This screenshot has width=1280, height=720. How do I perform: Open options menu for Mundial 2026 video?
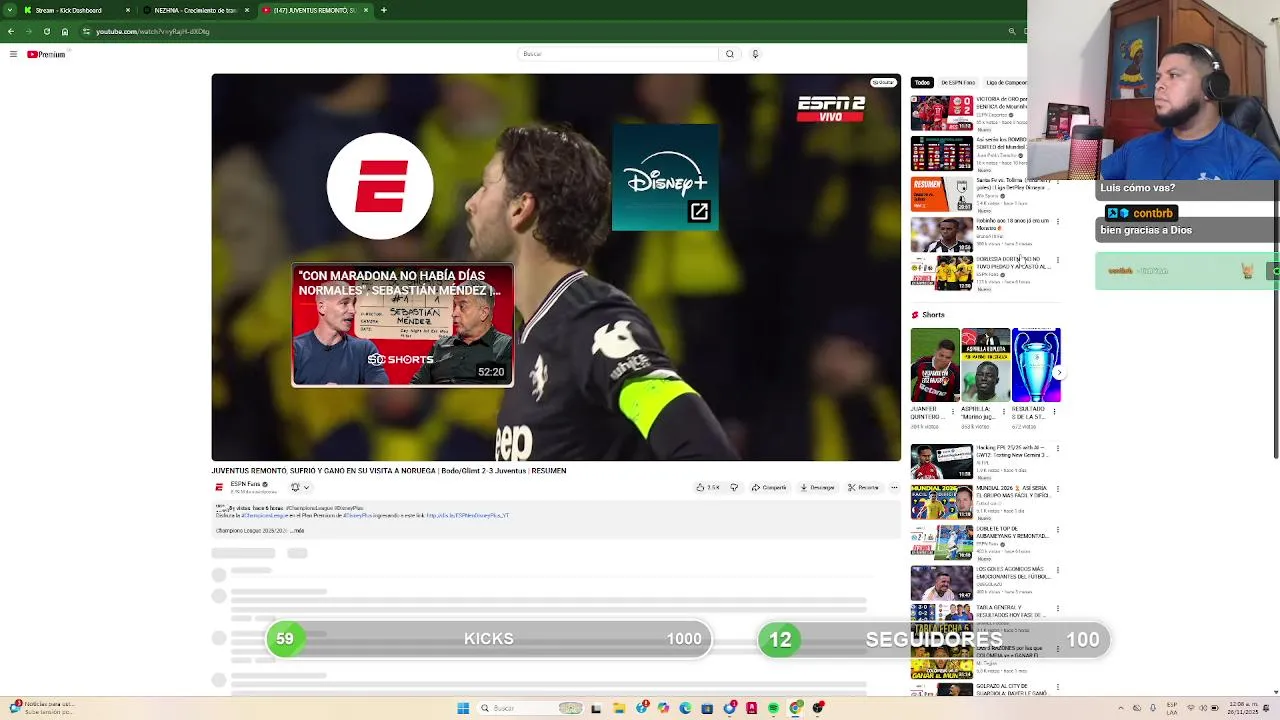point(1058,489)
